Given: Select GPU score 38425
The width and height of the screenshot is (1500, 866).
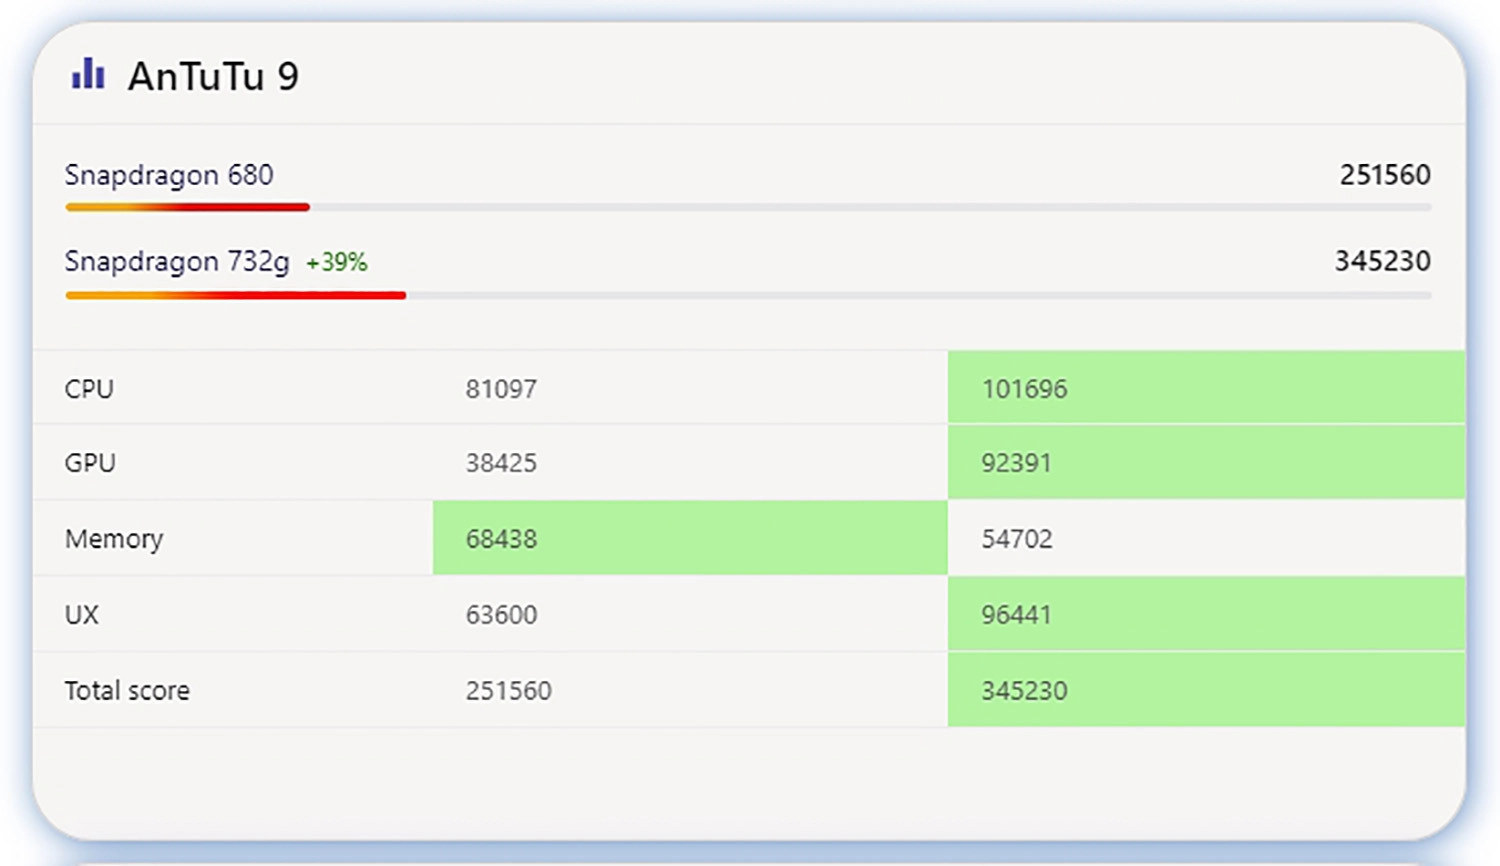Looking at the screenshot, I should click(x=501, y=463).
